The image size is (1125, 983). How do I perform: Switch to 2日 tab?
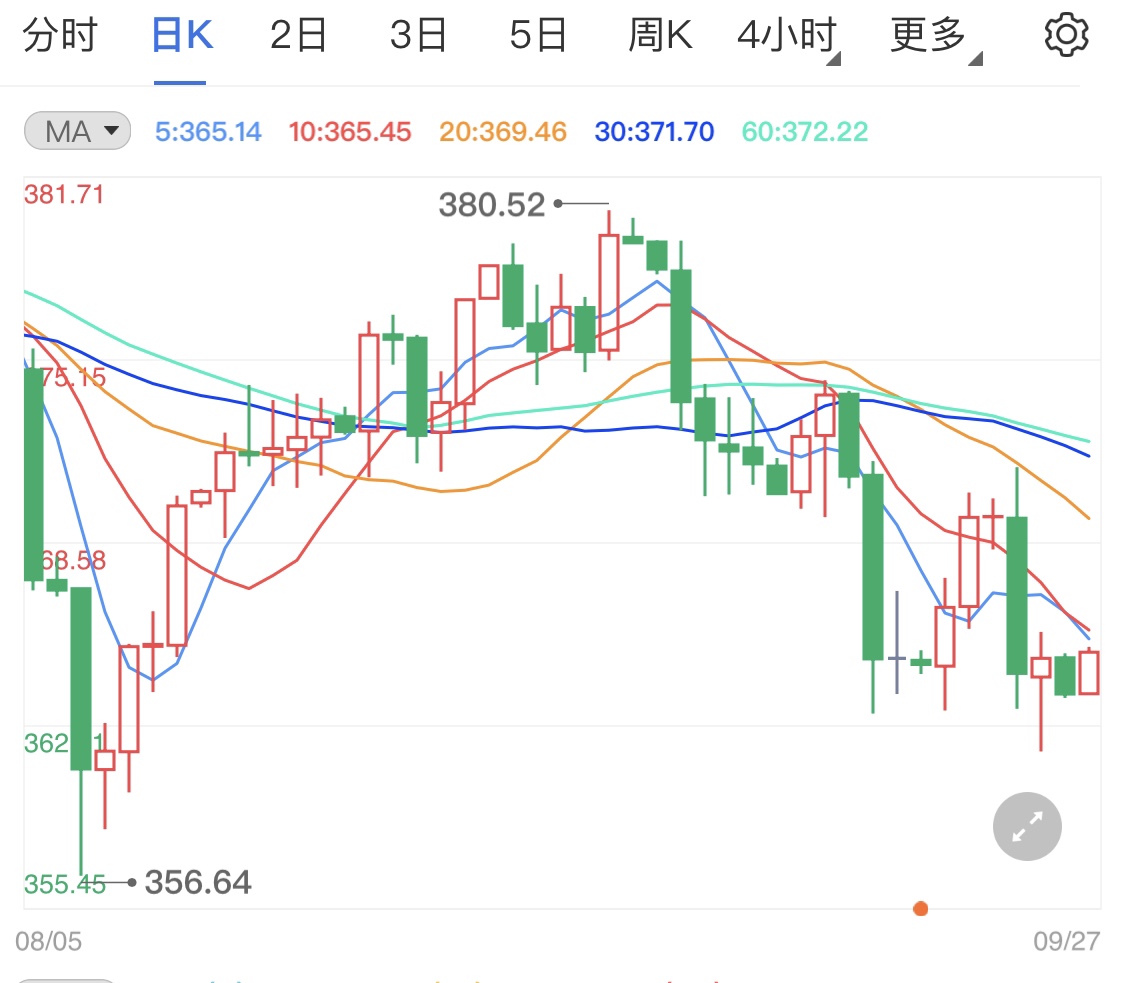[298, 34]
